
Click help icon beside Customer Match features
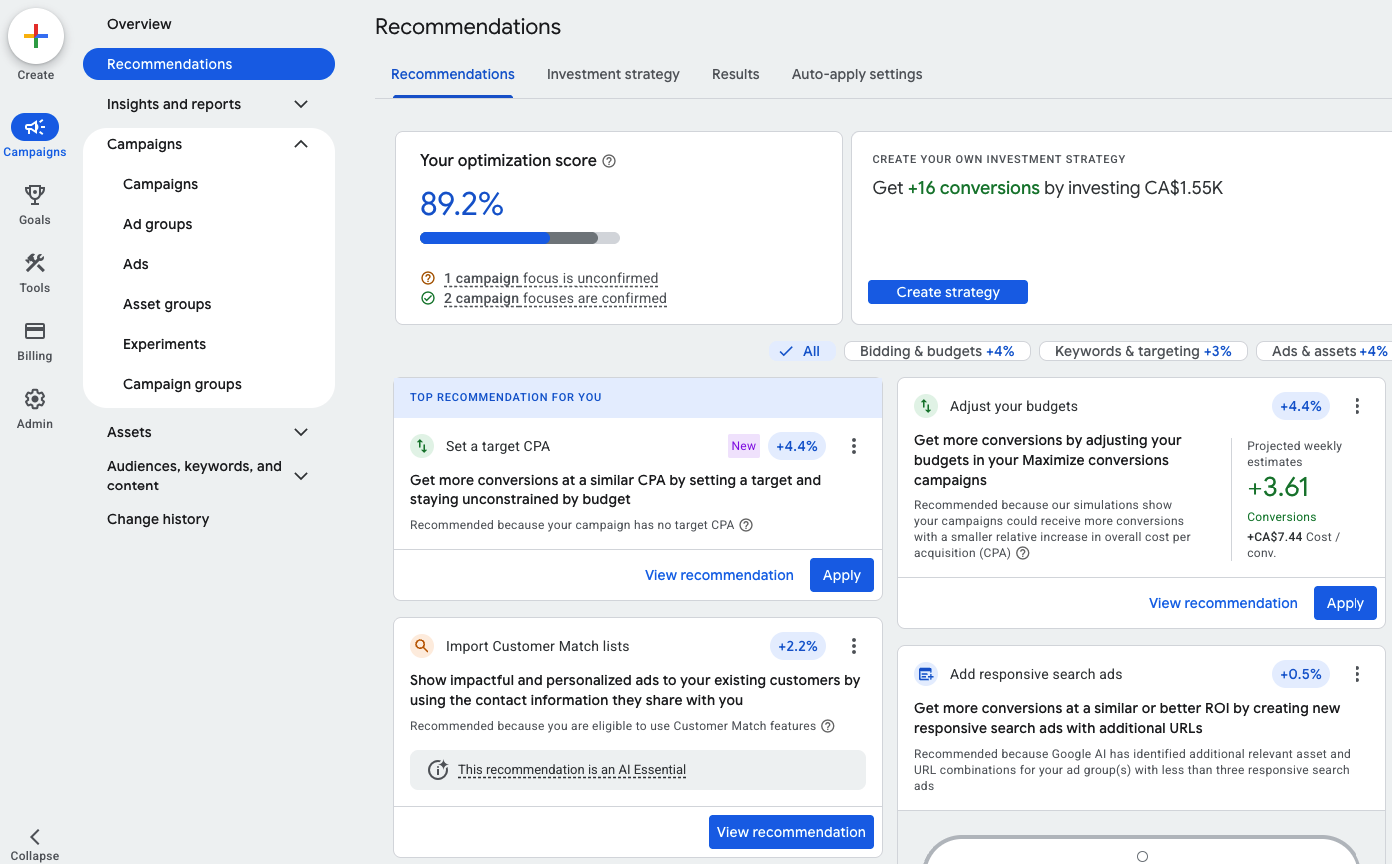tap(828, 726)
